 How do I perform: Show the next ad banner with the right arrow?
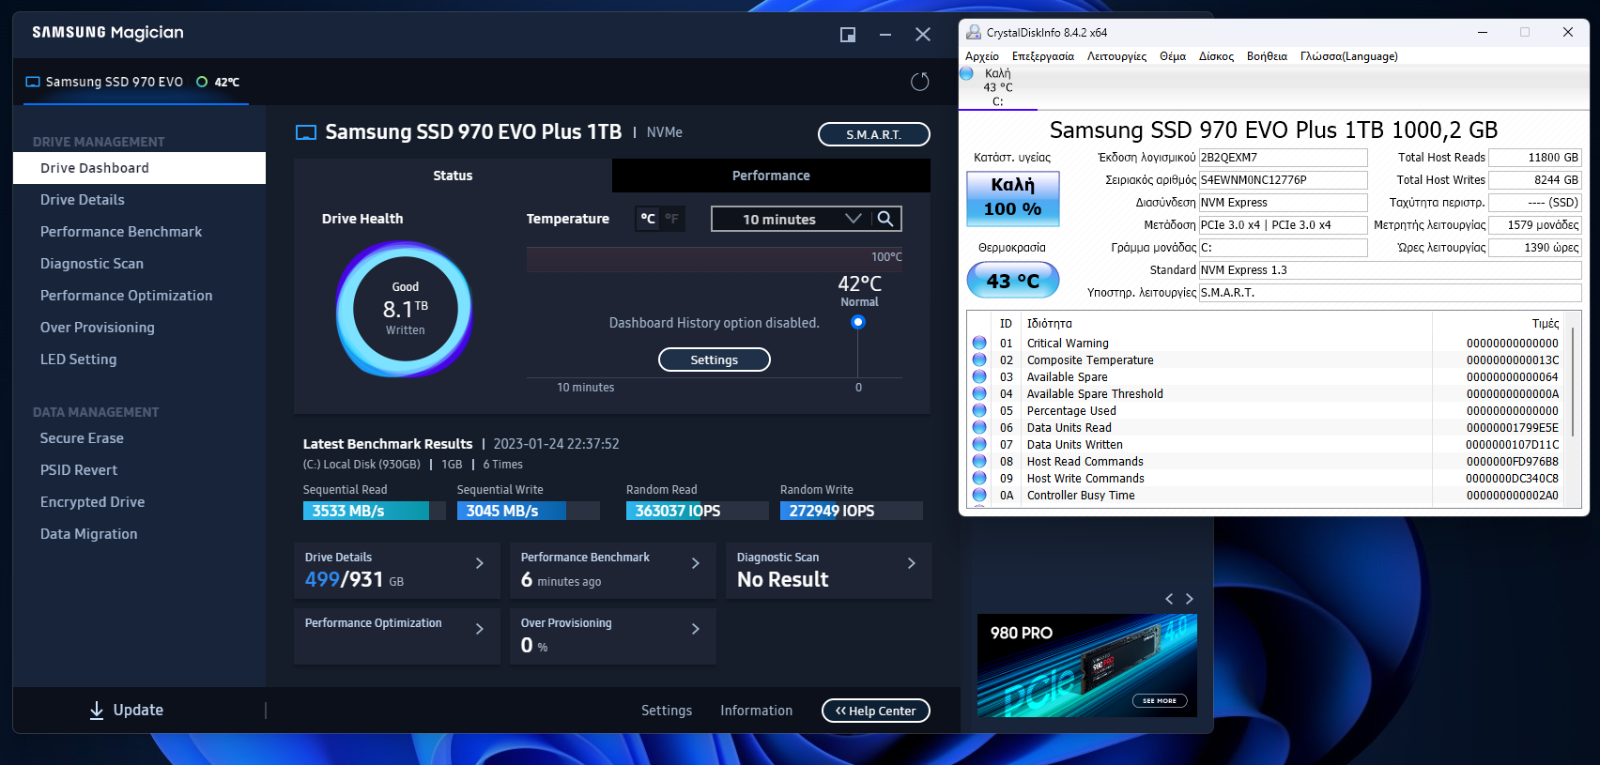pos(1189,599)
